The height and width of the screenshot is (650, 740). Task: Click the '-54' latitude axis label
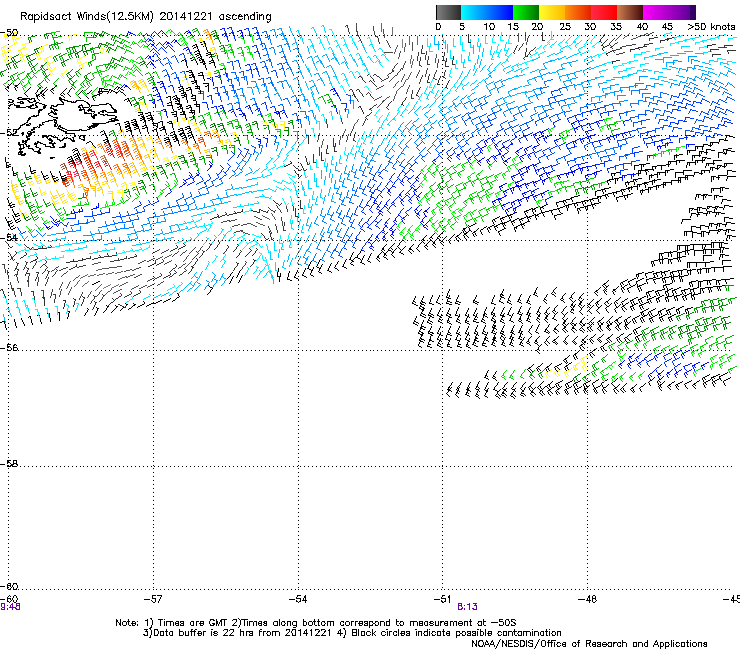(x=9, y=237)
